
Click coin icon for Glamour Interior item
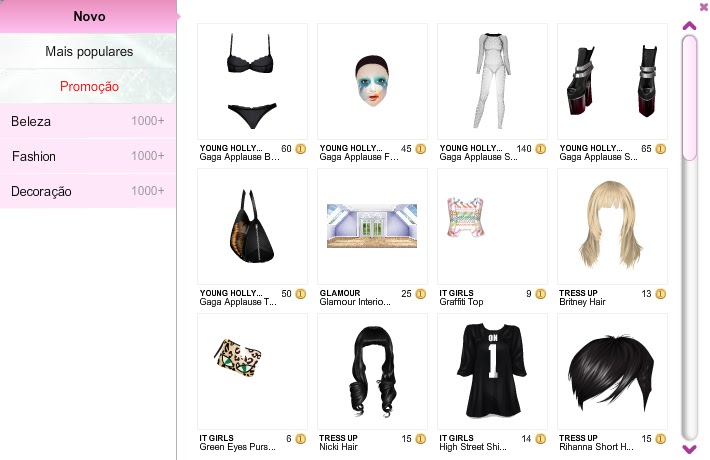[x=421, y=294]
